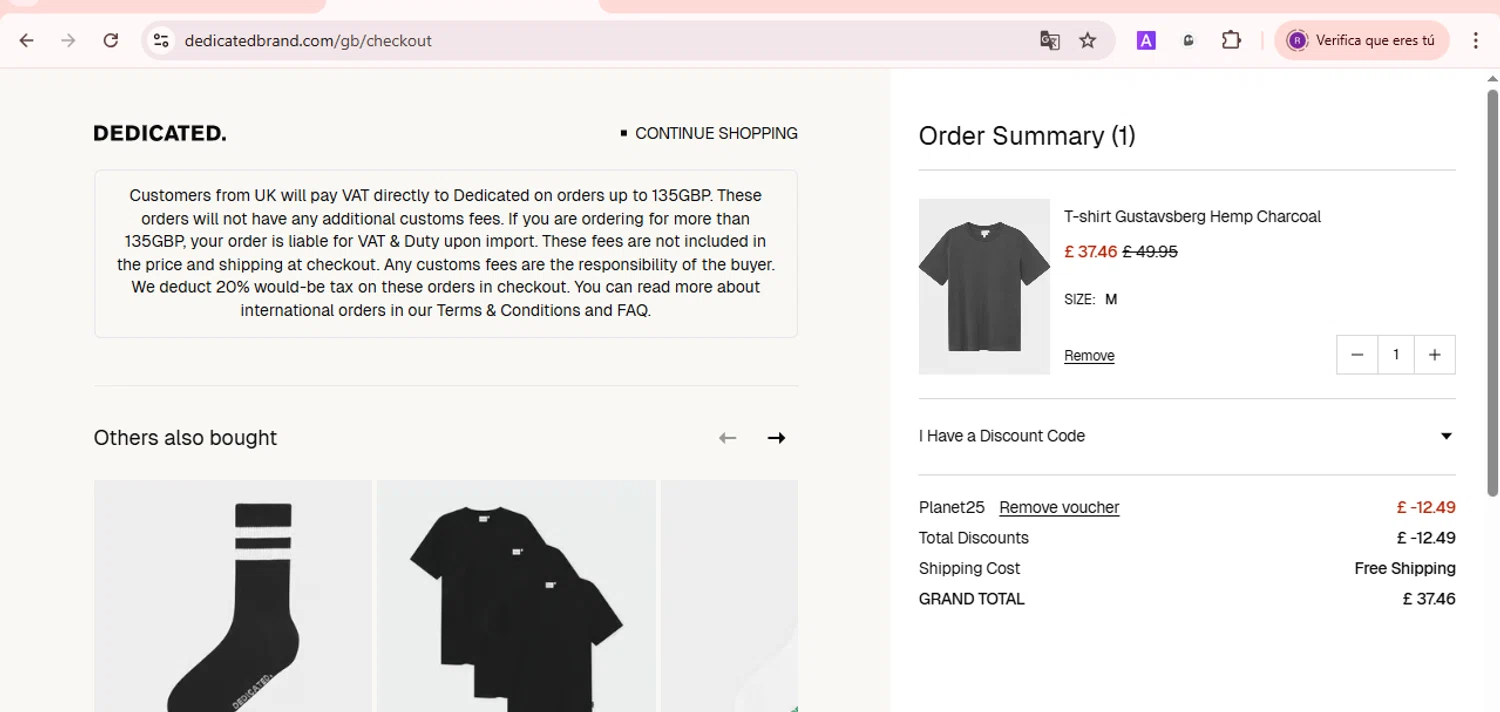Increase t-shirt quantity with plus button
Screen dimensions: 1500x712
click(x=1435, y=355)
